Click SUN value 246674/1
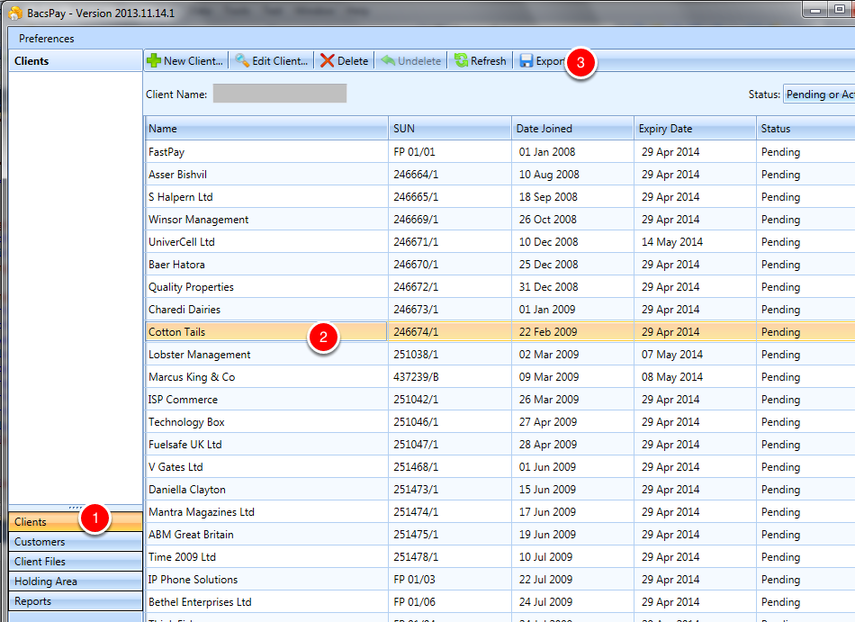 (x=416, y=332)
